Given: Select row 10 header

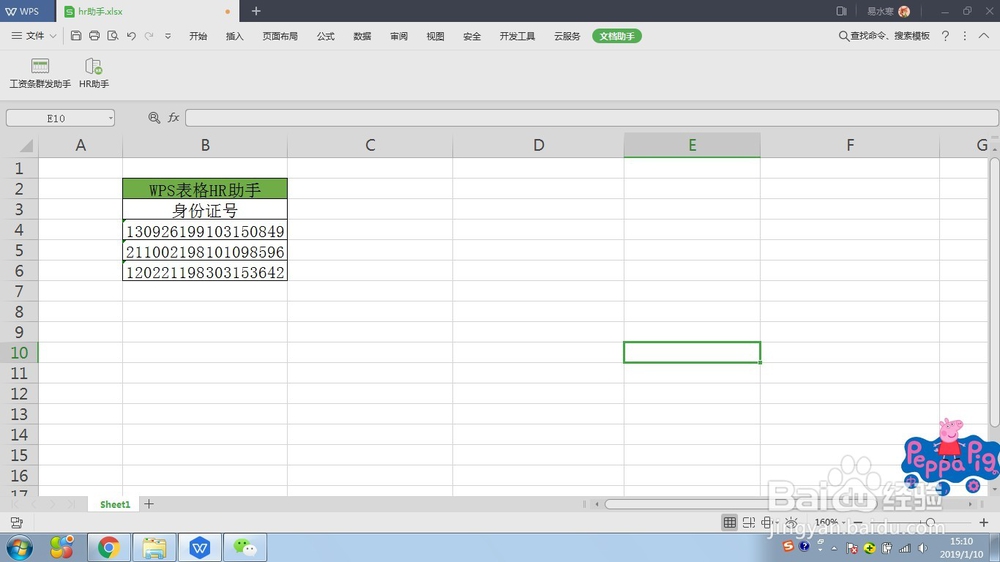Looking at the screenshot, I should pos(19,353).
